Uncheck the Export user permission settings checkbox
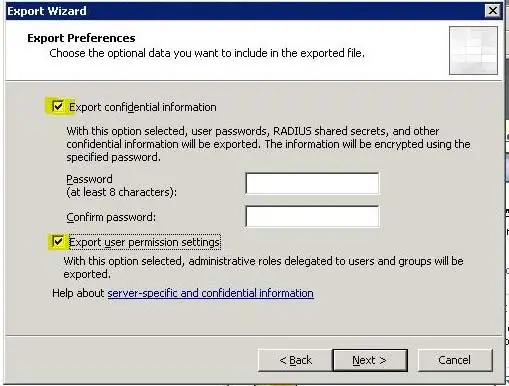The width and height of the screenshot is (509, 386). pos(58,241)
